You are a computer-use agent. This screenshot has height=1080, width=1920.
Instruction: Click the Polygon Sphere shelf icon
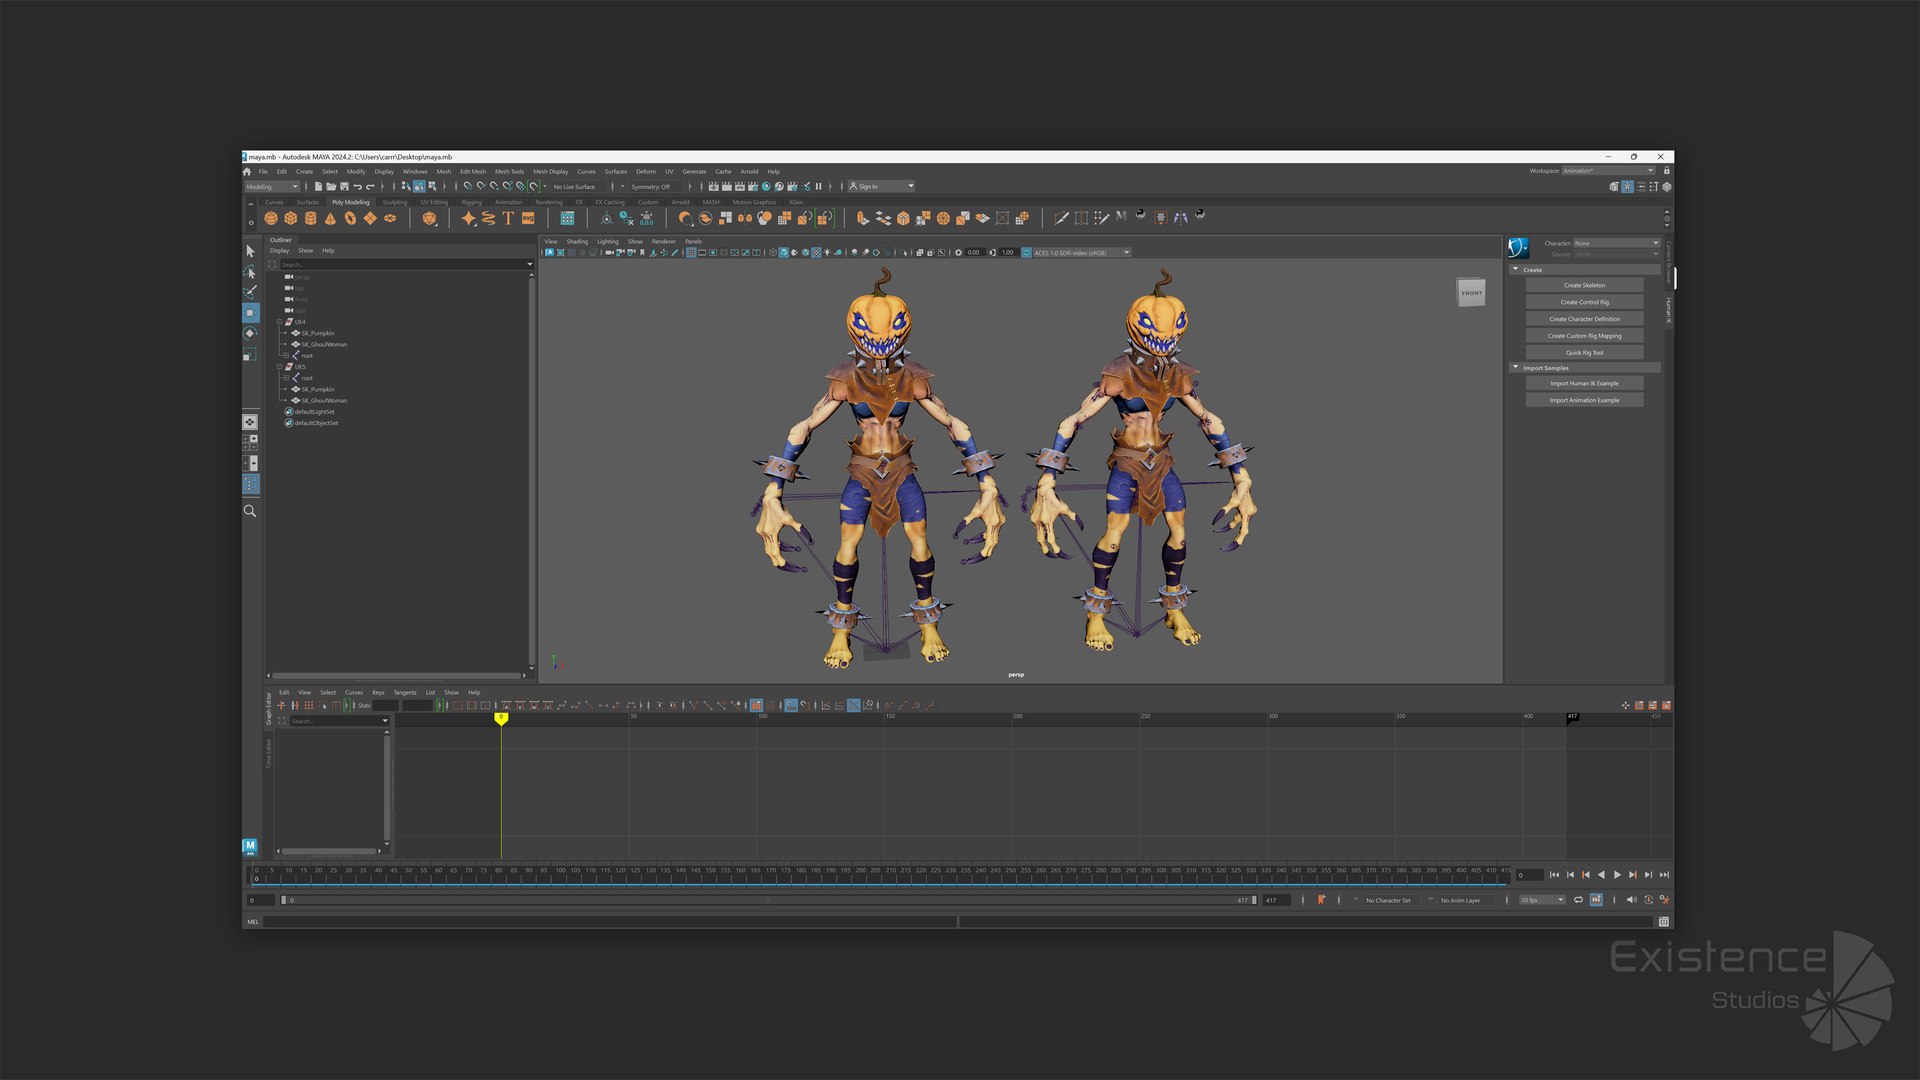271,218
